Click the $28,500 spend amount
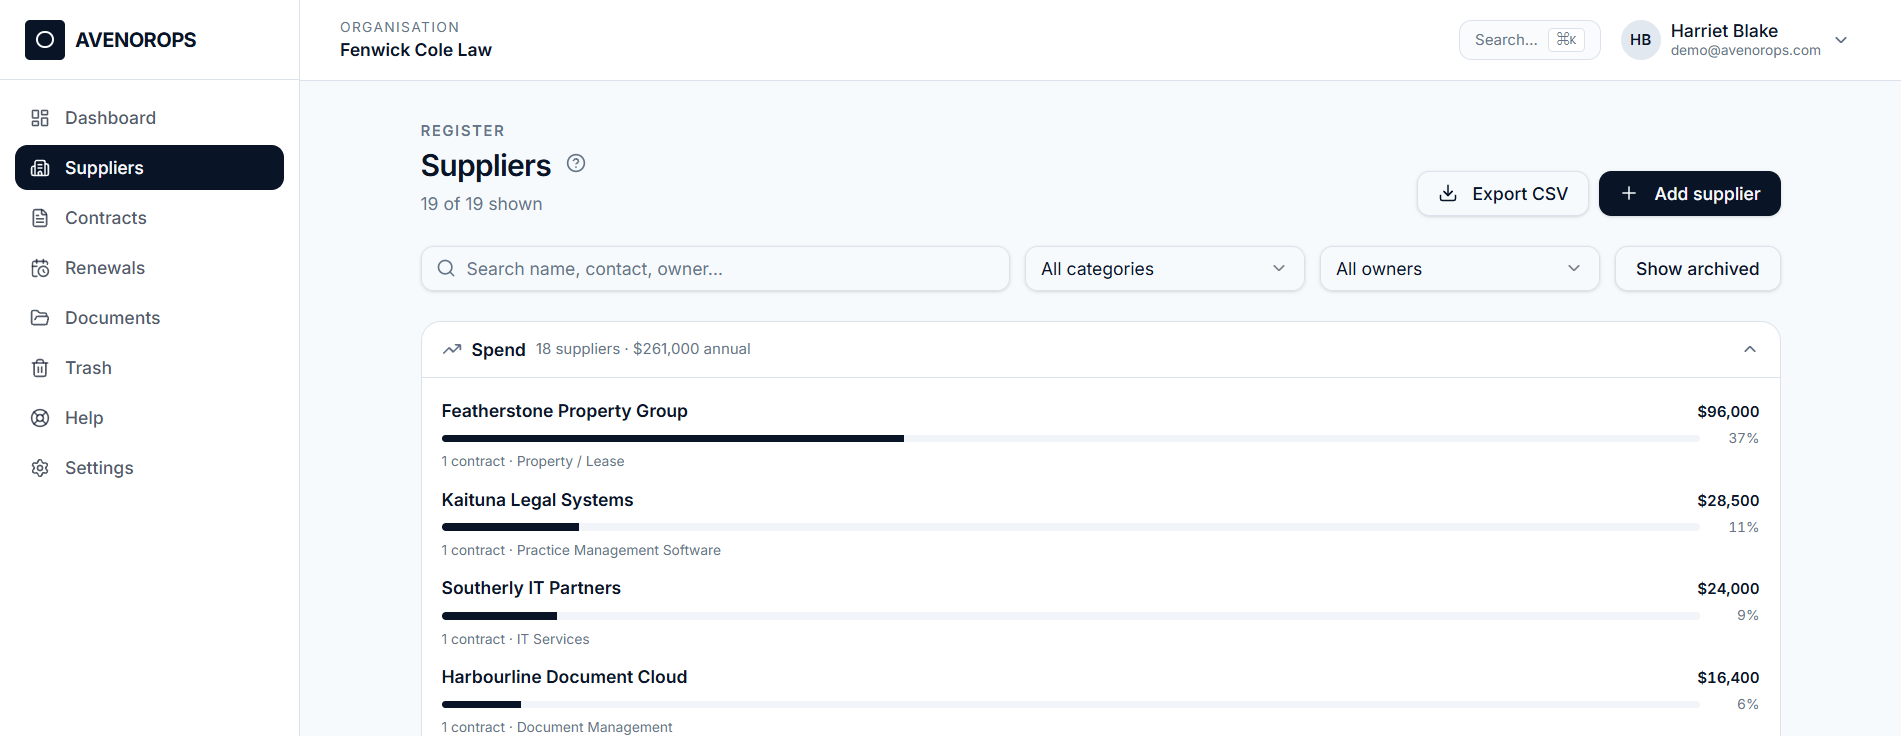 [1728, 501]
